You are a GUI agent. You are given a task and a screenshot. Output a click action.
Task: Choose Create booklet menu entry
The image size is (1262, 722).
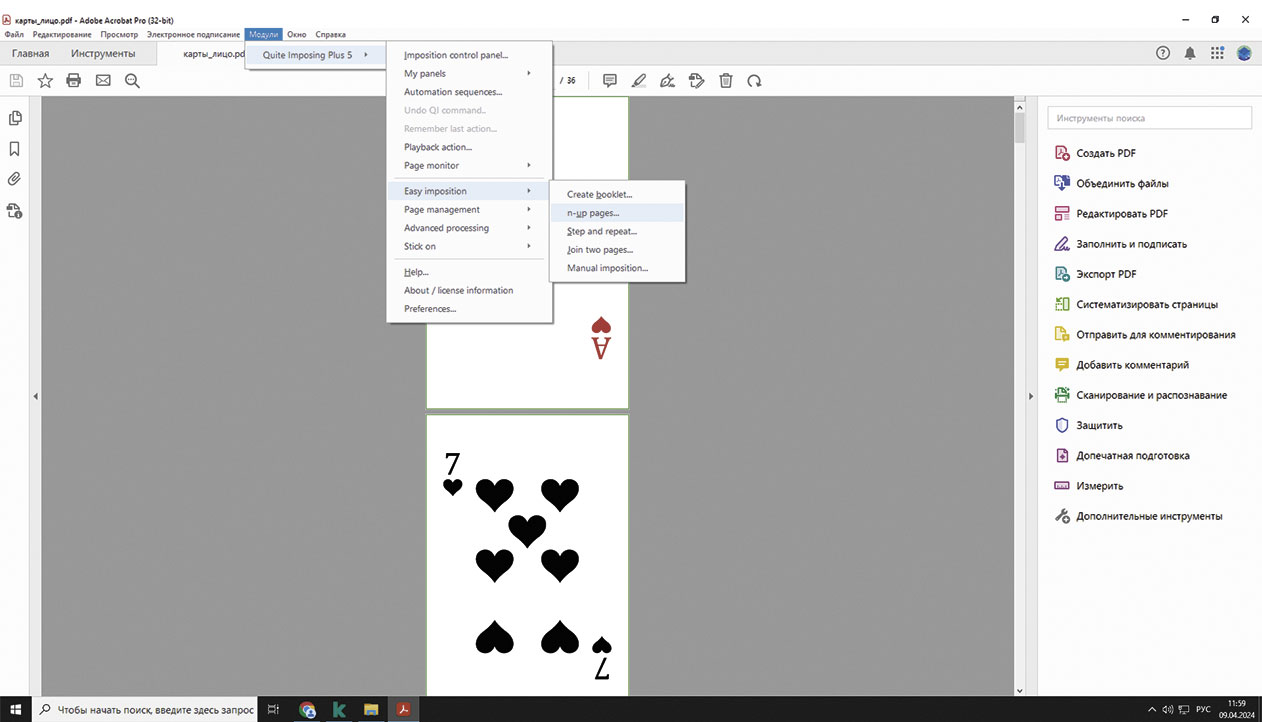coord(600,194)
